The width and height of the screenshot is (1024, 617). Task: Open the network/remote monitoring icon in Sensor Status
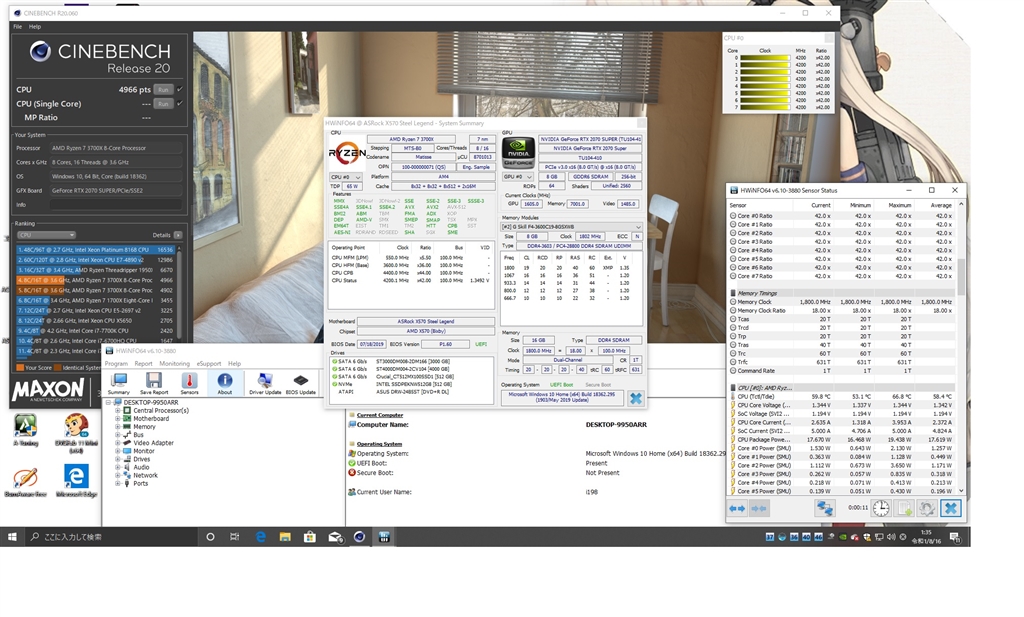point(825,508)
